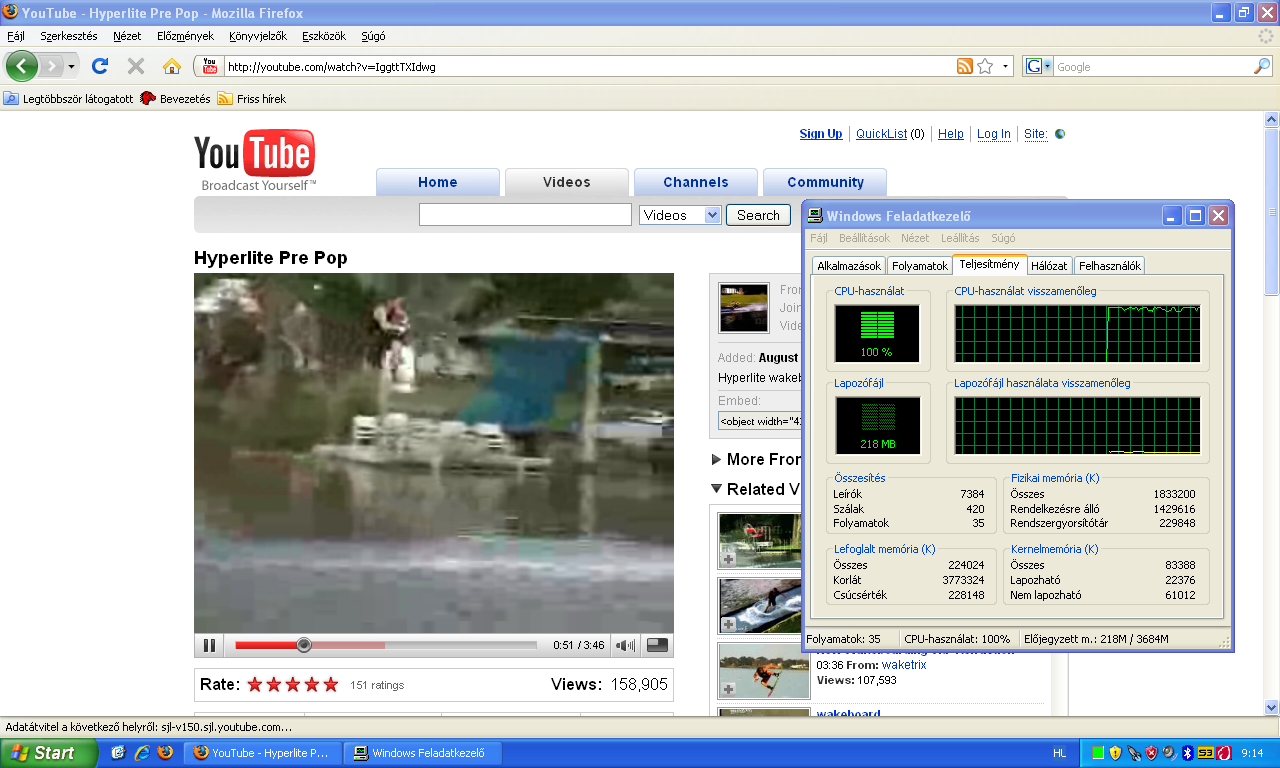Open the Szerkesztés menu
1280x768 pixels.
[69, 36]
